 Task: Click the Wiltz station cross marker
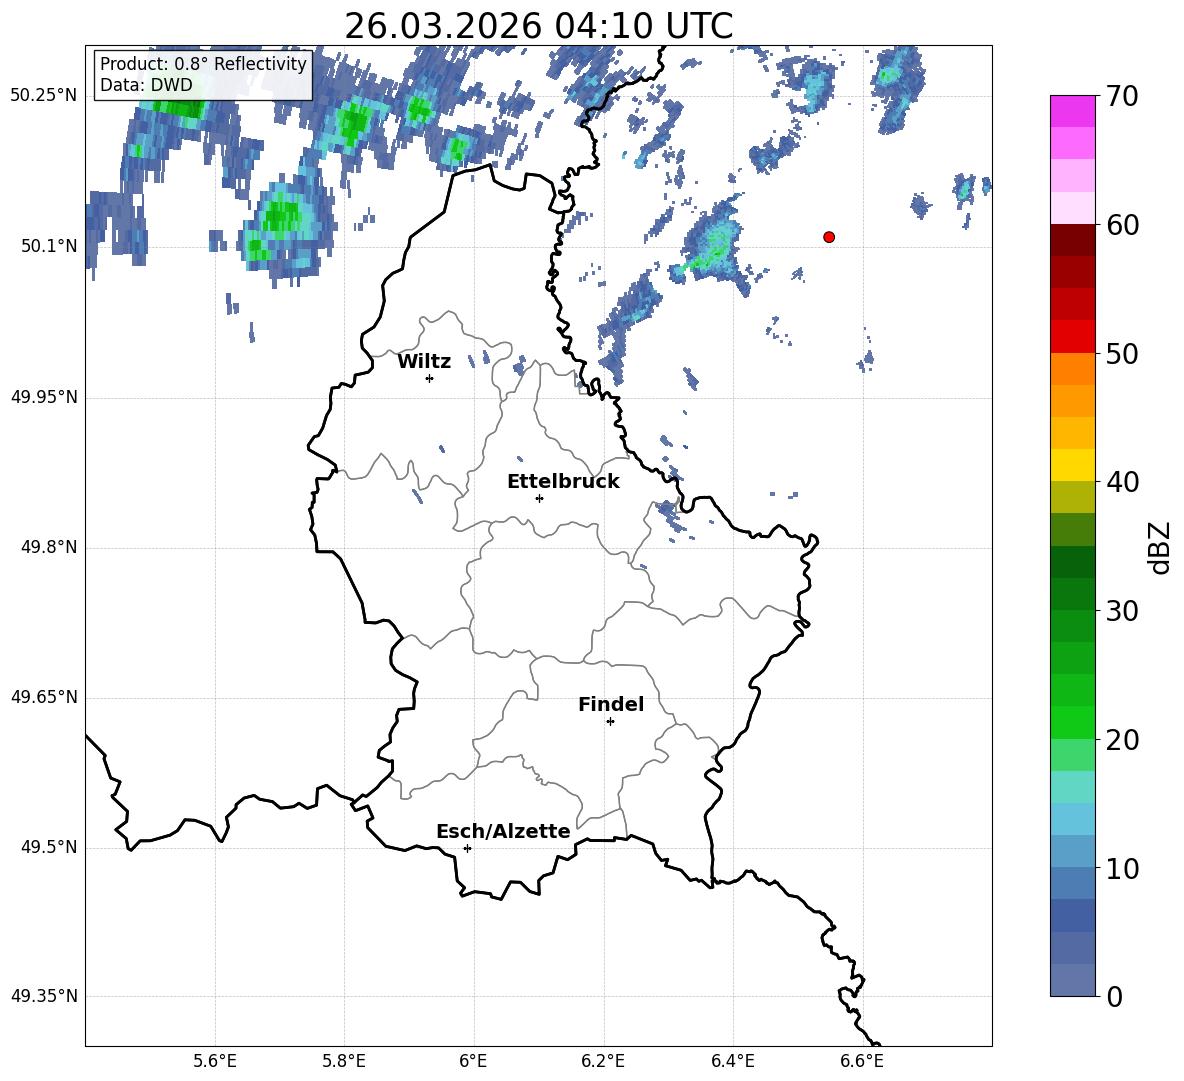click(x=429, y=378)
